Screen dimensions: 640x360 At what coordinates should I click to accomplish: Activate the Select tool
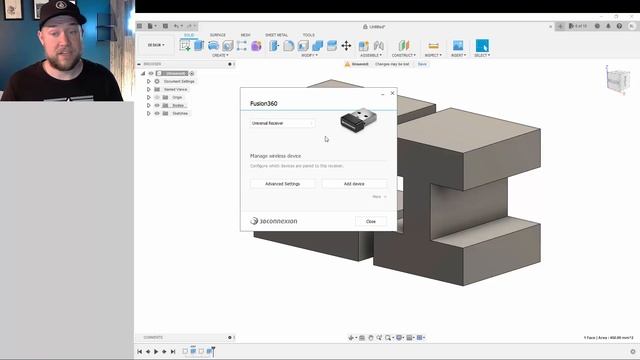(x=482, y=45)
